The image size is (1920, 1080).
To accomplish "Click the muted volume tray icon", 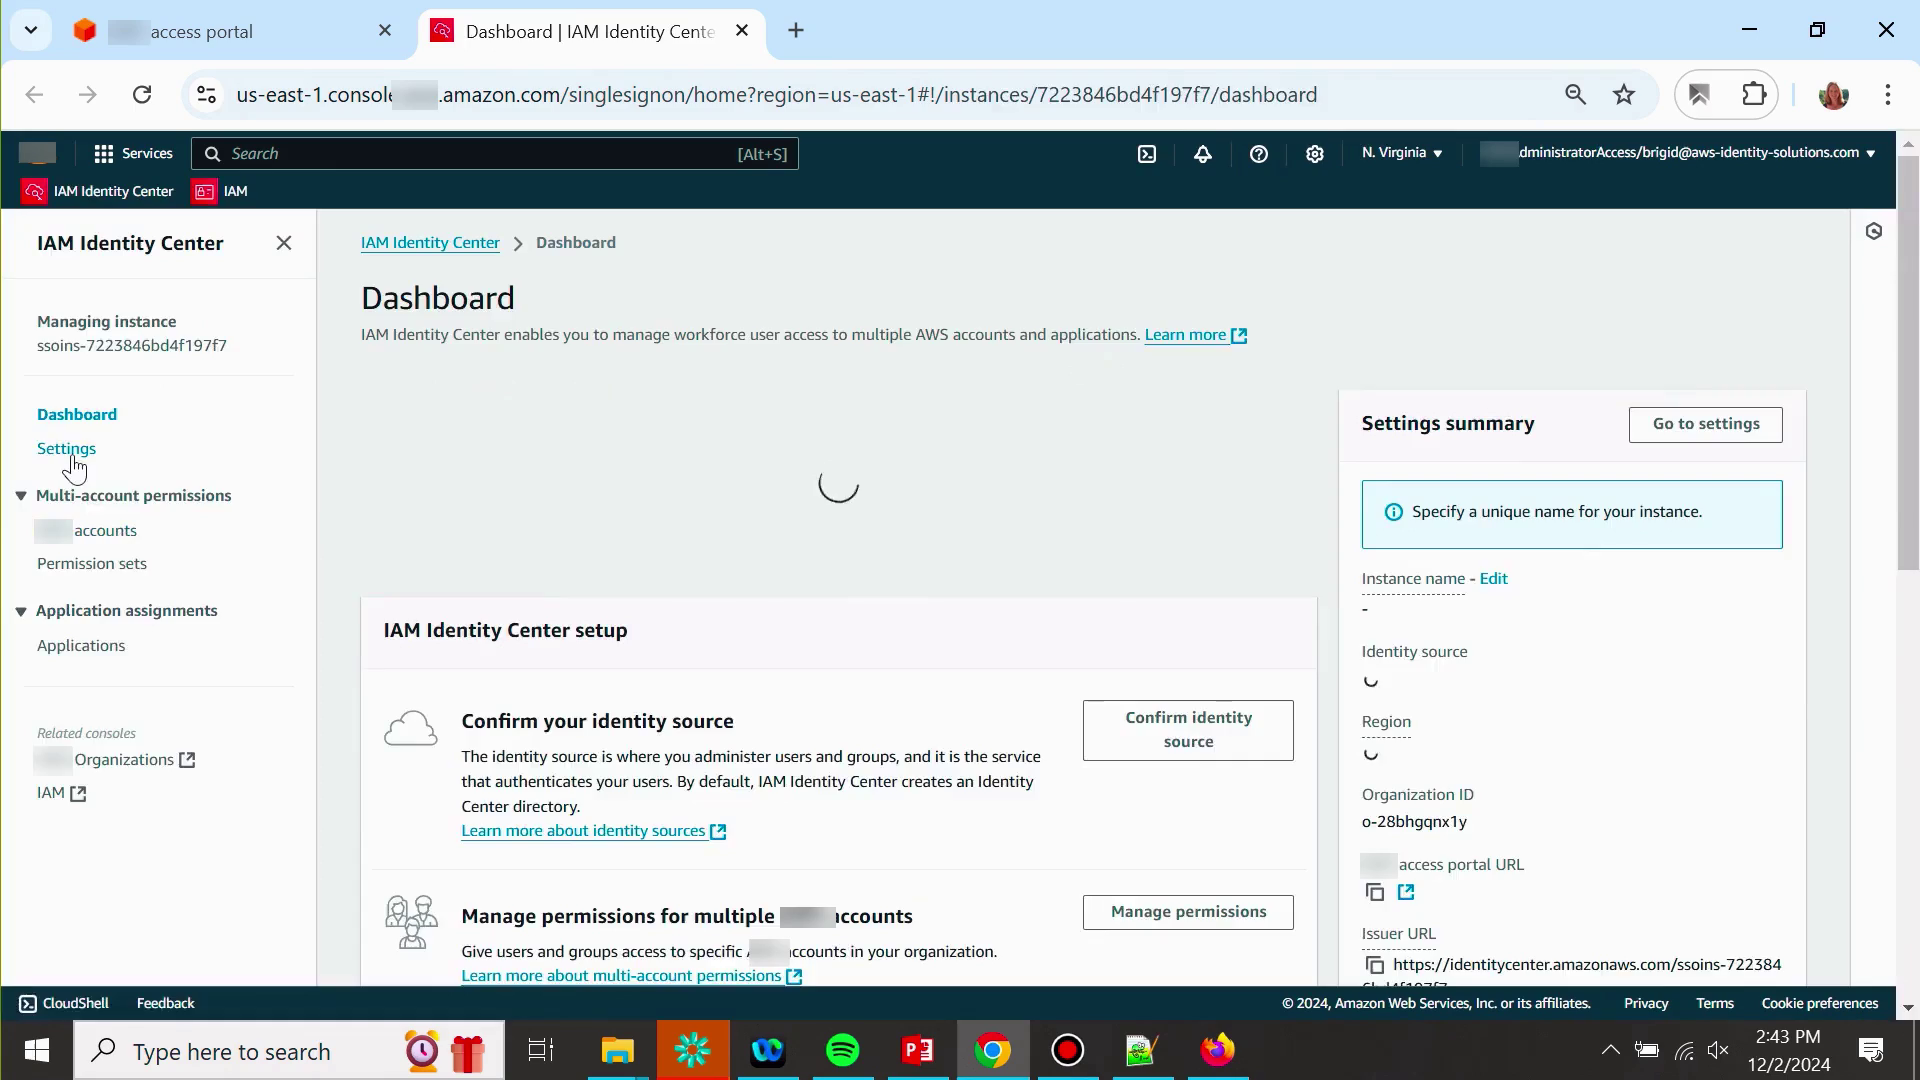I will [x=1718, y=1051].
